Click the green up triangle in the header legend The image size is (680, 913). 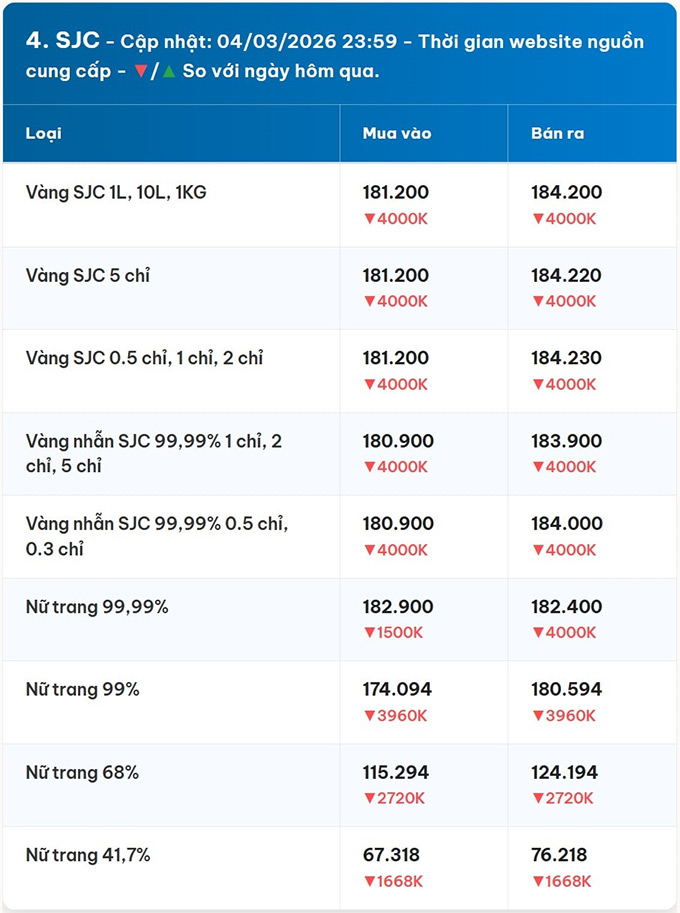click(x=168, y=73)
